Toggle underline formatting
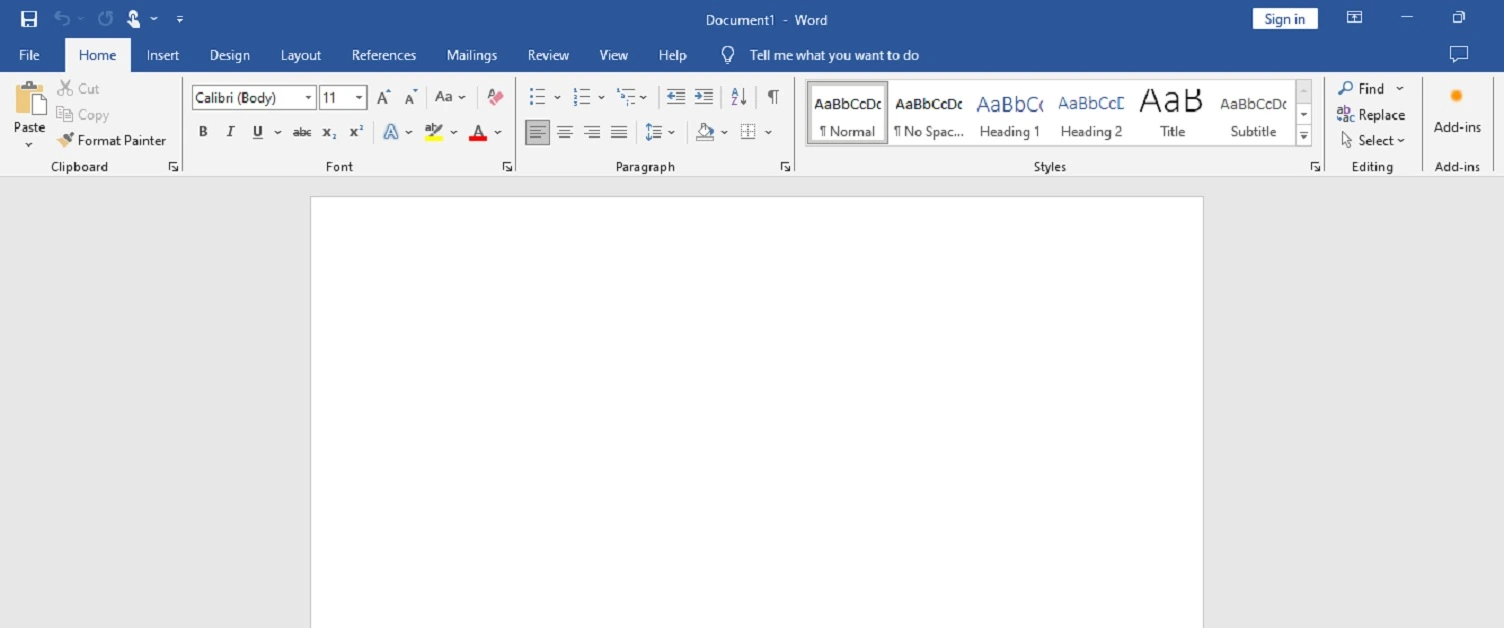This screenshot has width=1504, height=628. click(x=257, y=131)
